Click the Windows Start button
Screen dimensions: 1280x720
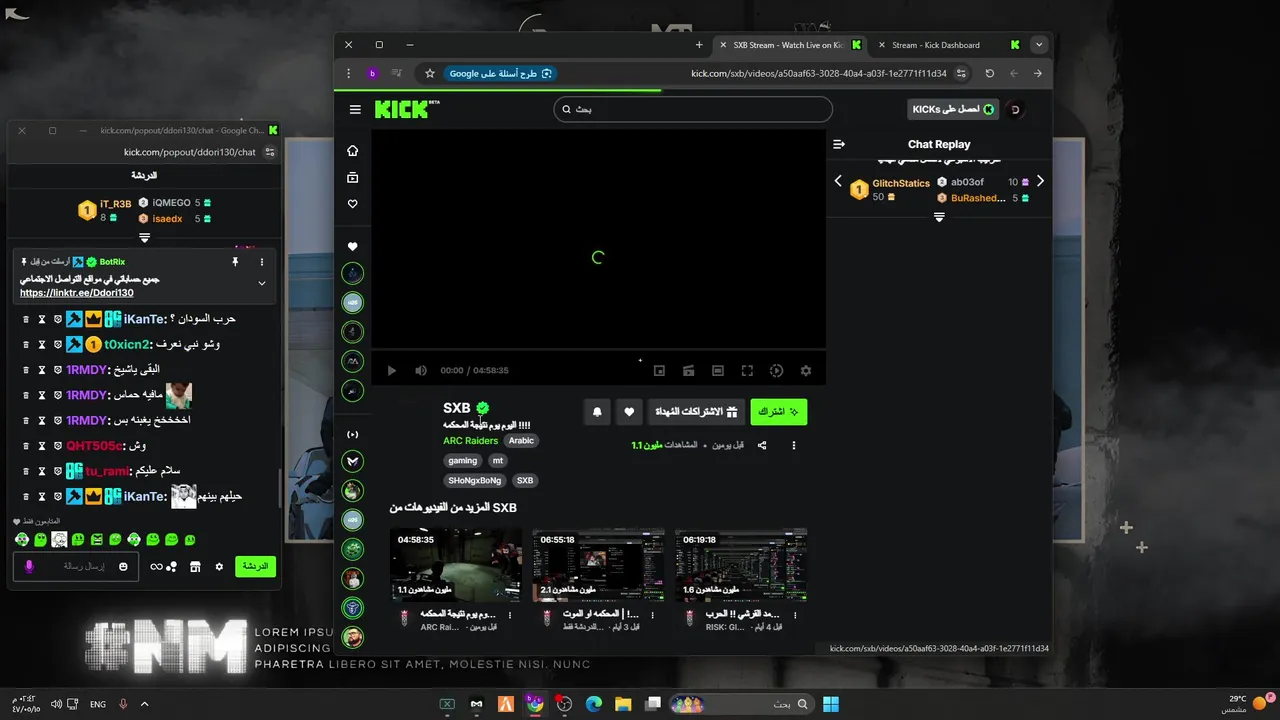(831, 704)
